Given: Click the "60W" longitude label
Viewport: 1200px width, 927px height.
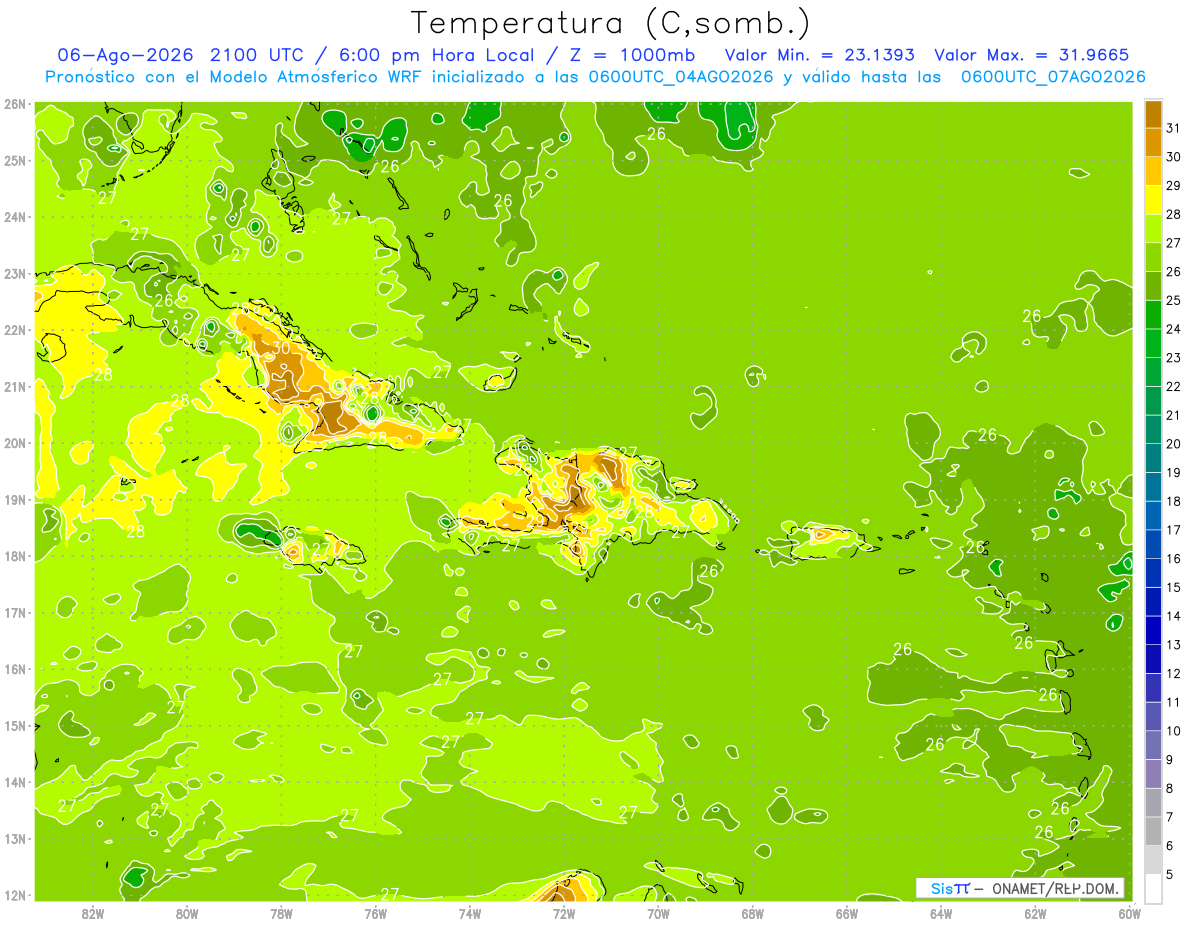Looking at the screenshot, I should pos(1130,913).
